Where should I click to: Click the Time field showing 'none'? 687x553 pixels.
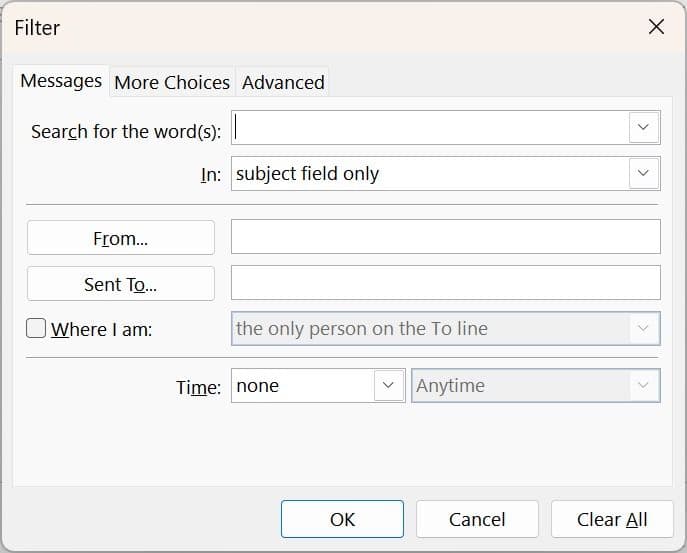click(x=302, y=386)
